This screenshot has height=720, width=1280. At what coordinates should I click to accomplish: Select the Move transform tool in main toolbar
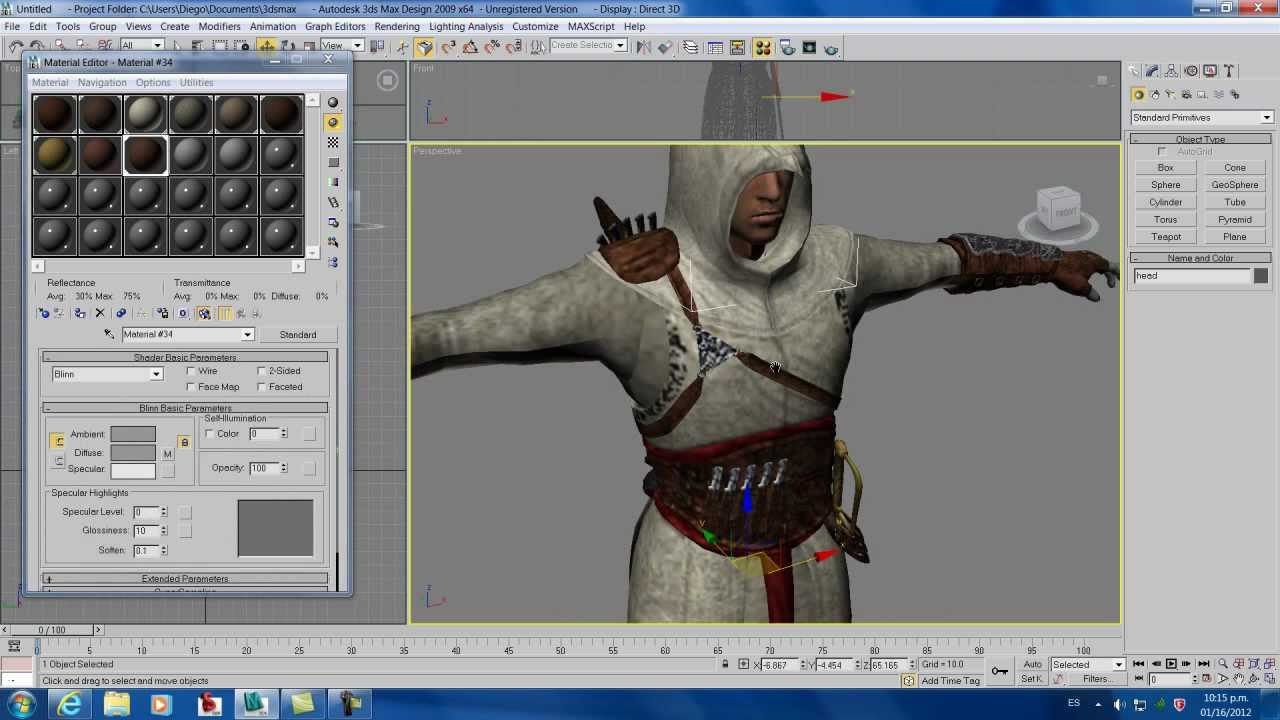(x=267, y=46)
